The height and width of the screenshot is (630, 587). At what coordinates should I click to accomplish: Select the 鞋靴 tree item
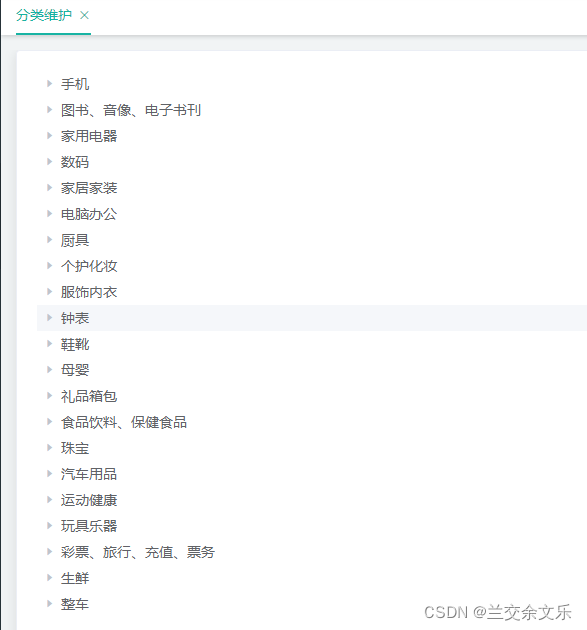(75, 344)
